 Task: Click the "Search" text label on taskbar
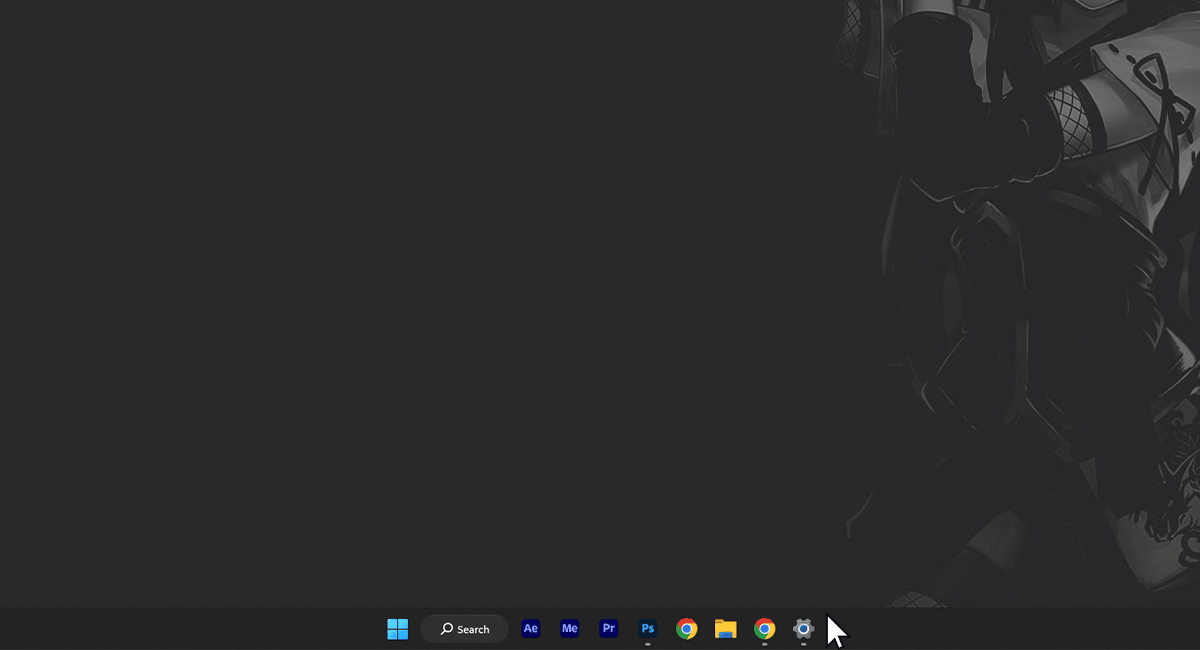point(473,630)
